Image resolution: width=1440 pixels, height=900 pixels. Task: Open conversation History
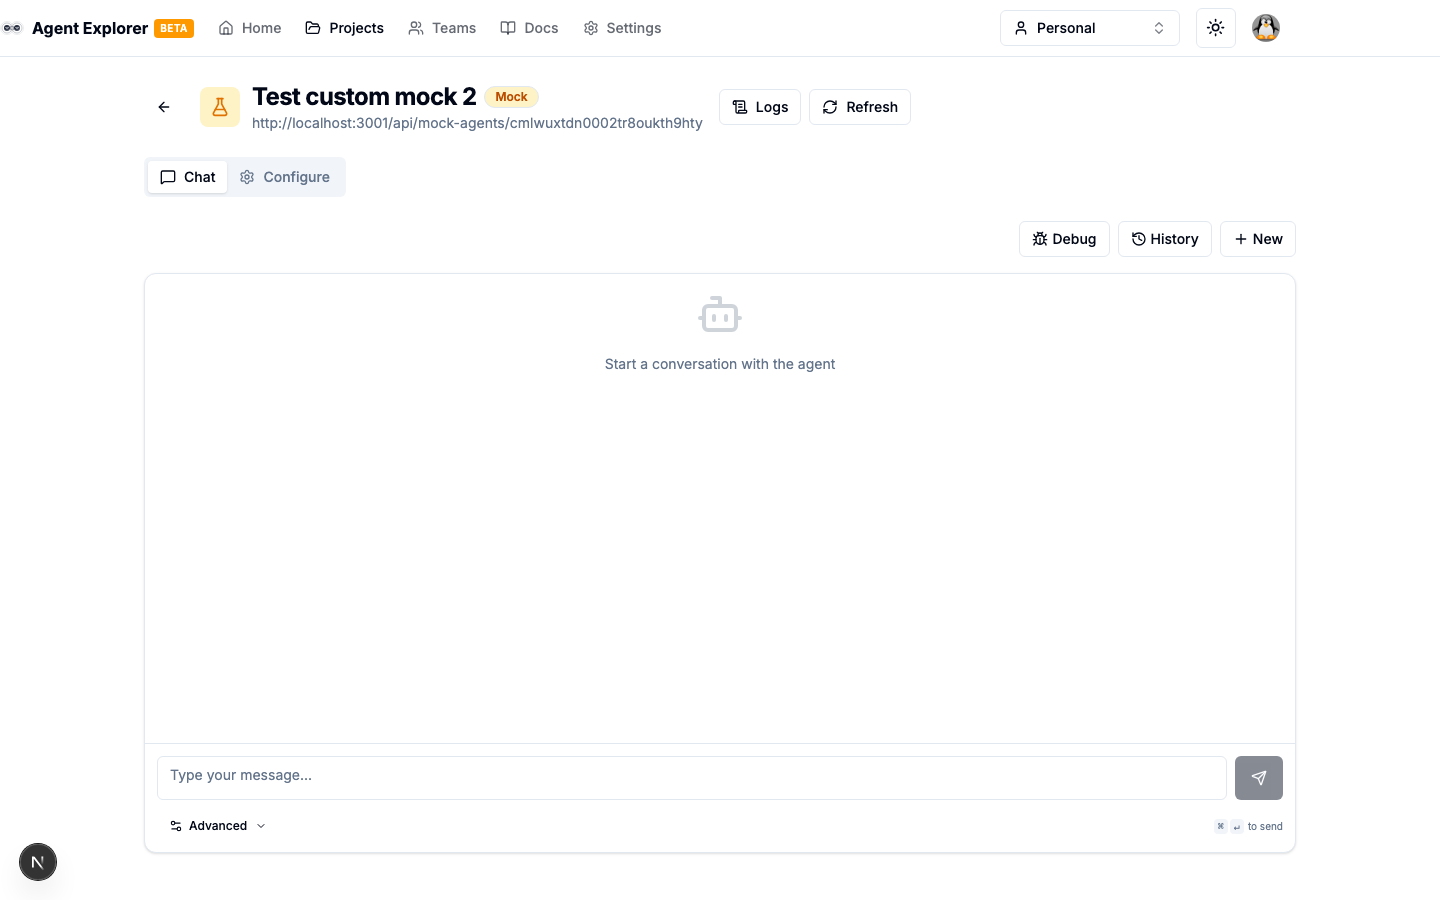[x=1164, y=239]
